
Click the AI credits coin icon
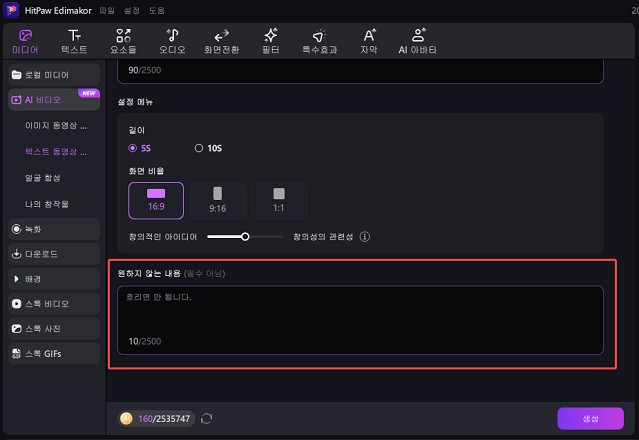pyautogui.click(x=126, y=418)
